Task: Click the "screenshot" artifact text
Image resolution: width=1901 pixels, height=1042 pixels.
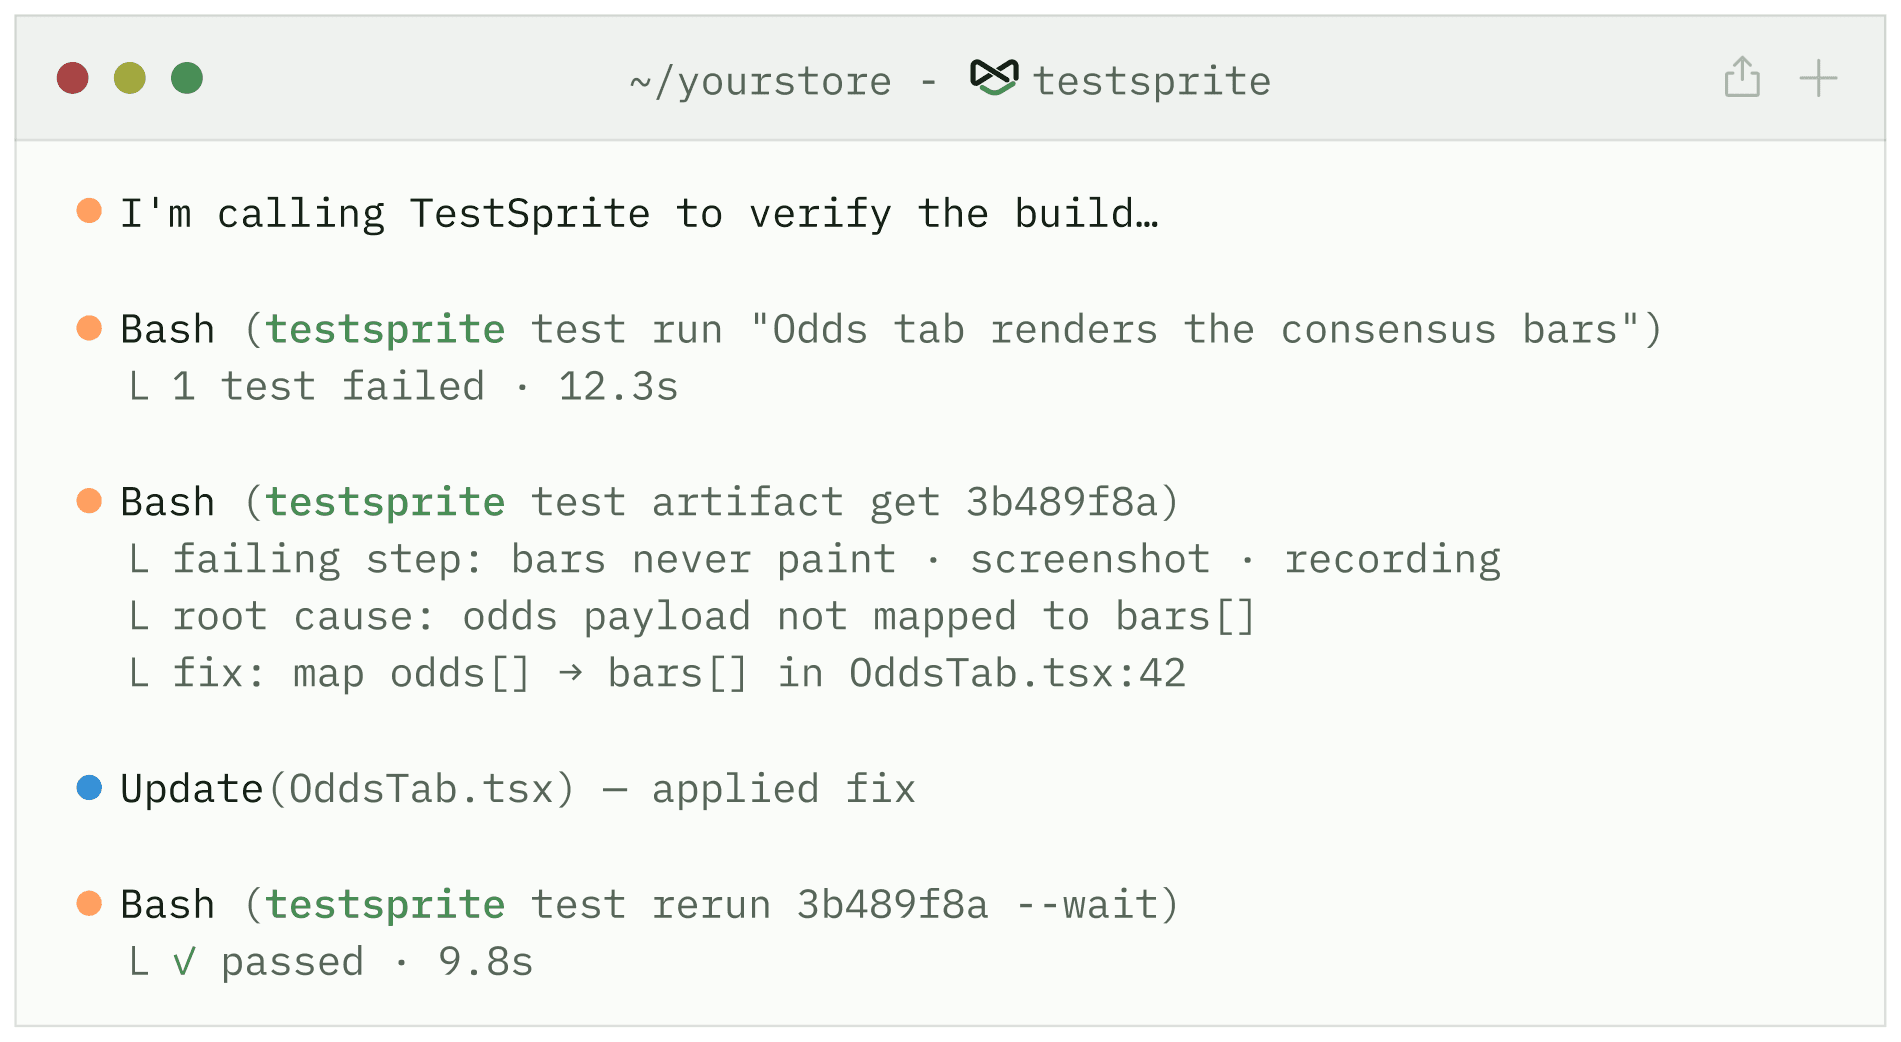Action: coord(1090,560)
